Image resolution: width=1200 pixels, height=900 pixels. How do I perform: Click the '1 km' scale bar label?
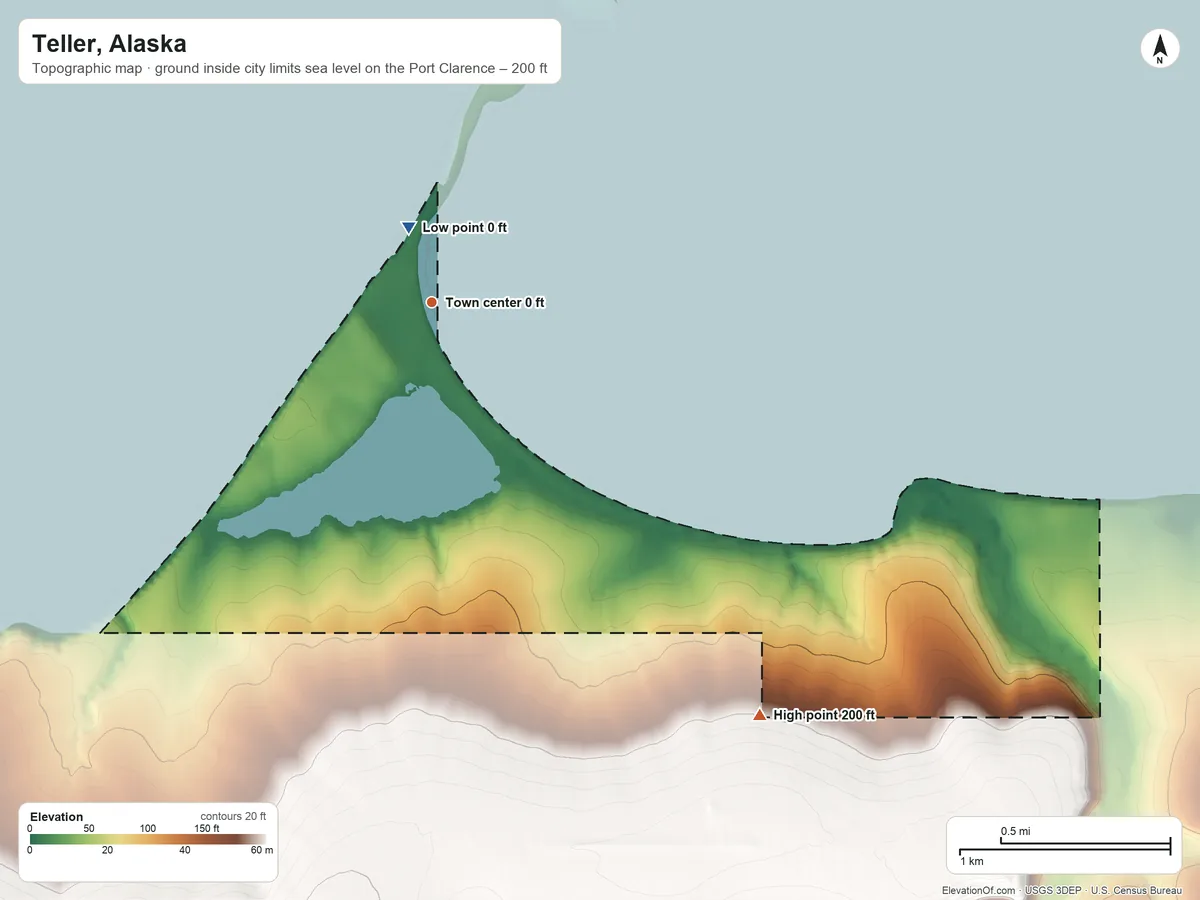971,861
